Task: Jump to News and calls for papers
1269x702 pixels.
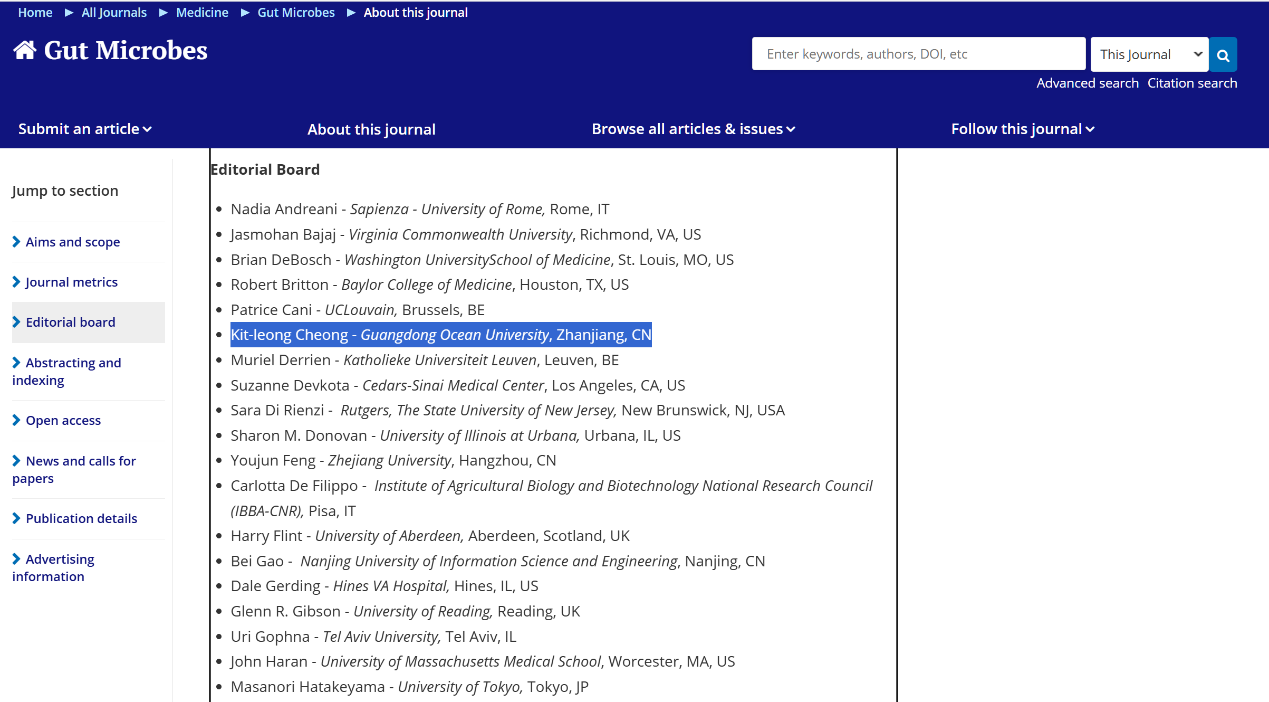Action: (74, 469)
